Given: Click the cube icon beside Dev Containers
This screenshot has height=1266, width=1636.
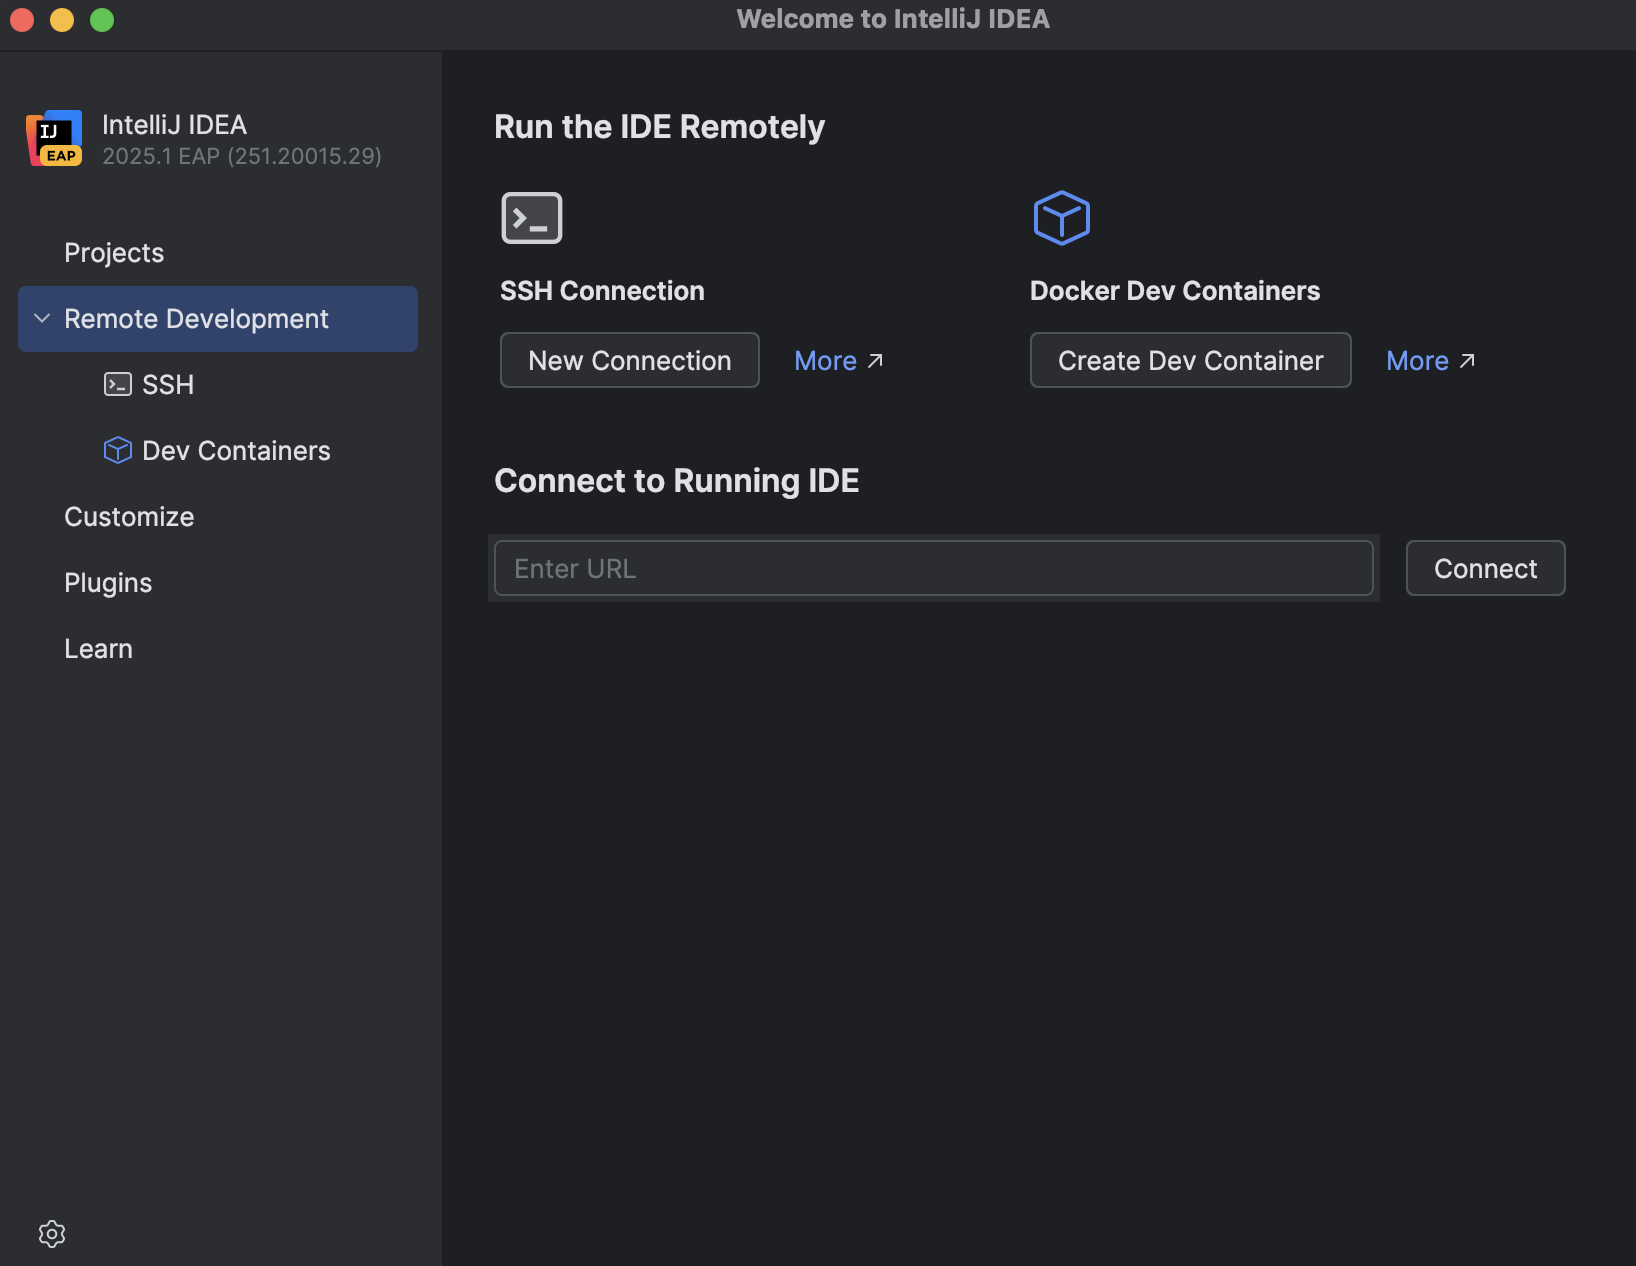Looking at the screenshot, I should point(117,450).
